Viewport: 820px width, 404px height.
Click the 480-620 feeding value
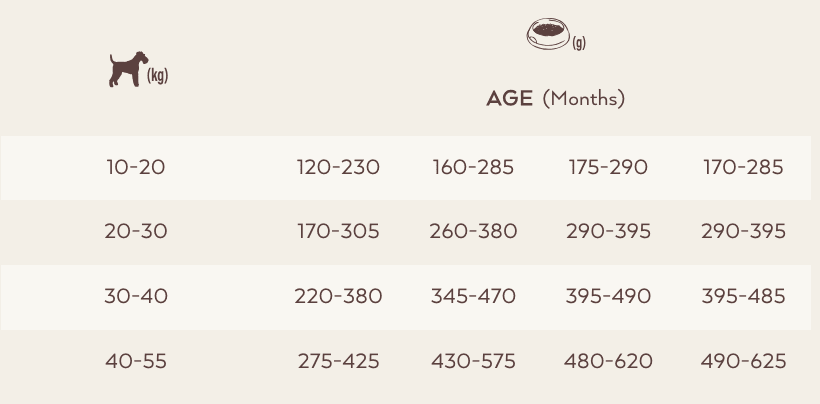pos(608,361)
